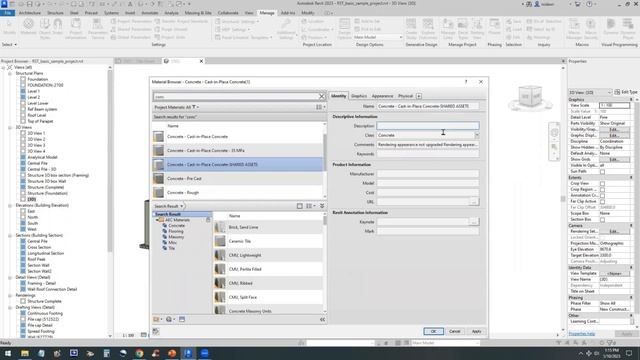Viewport: 640px width, 360px height.
Task: Open library view options list icon
Action: 310,206
